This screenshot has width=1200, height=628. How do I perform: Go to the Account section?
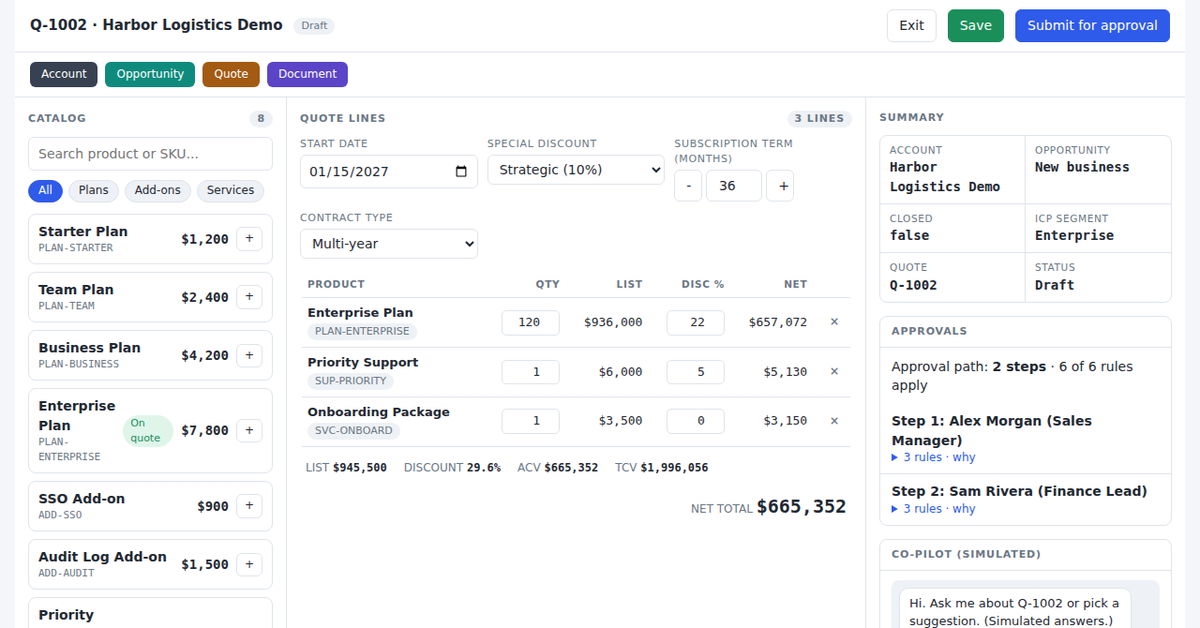[64, 74]
